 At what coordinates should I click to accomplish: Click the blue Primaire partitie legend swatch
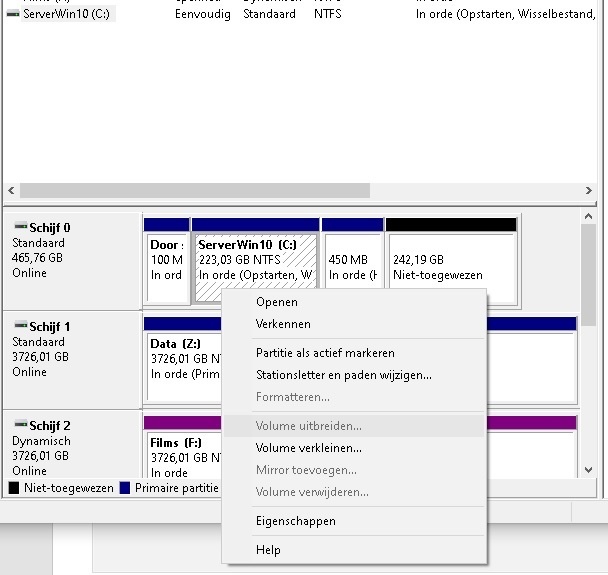point(124,488)
